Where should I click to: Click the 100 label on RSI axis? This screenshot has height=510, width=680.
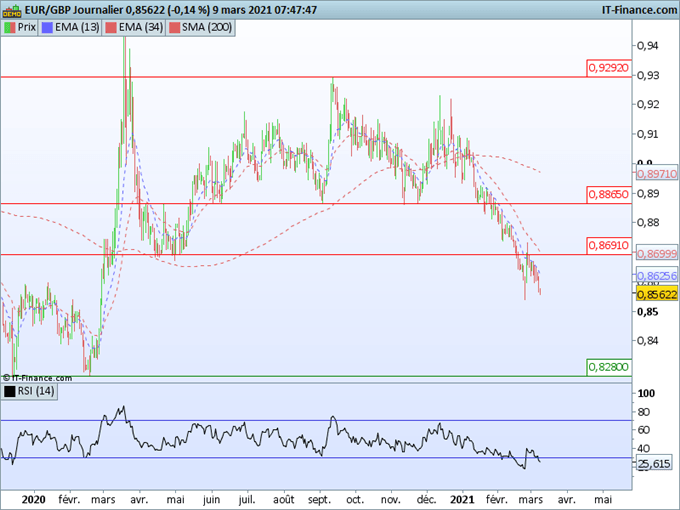(646, 393)
